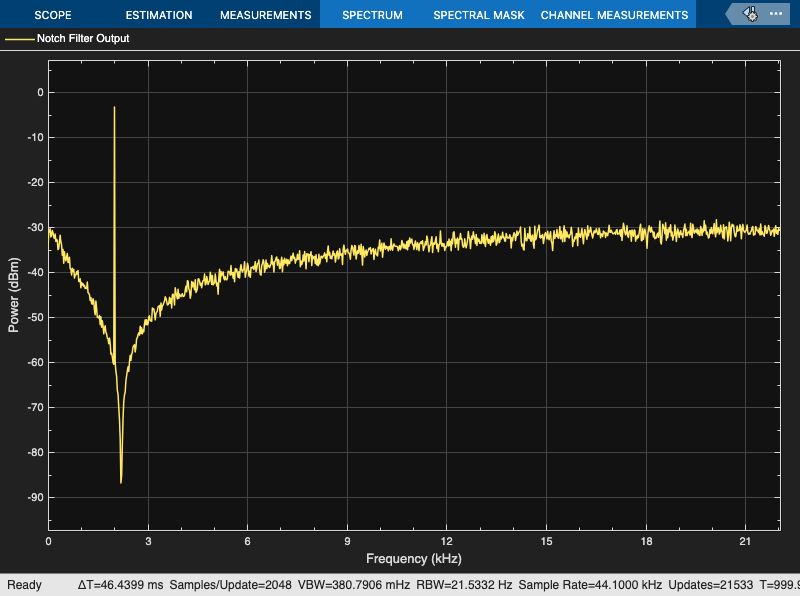Click the Ready status text
Viewport: 800px width, 596px height.
(24, 585)
